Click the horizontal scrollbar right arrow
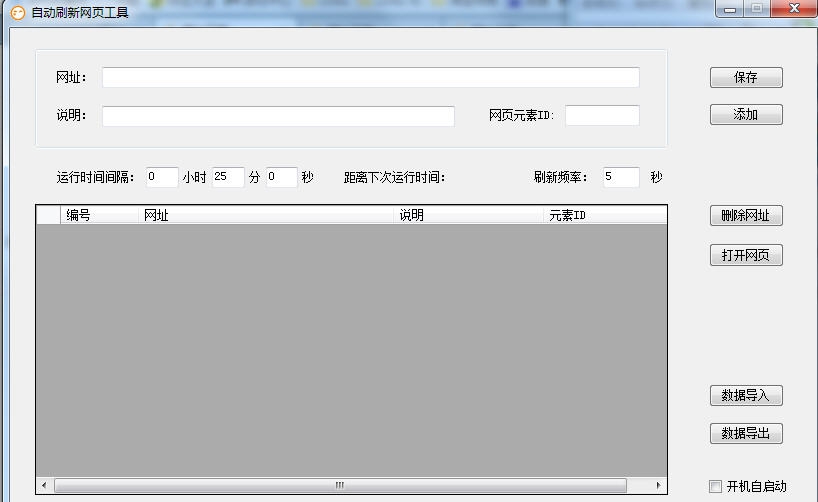This screenshot has width=818, height=502. 658,485
